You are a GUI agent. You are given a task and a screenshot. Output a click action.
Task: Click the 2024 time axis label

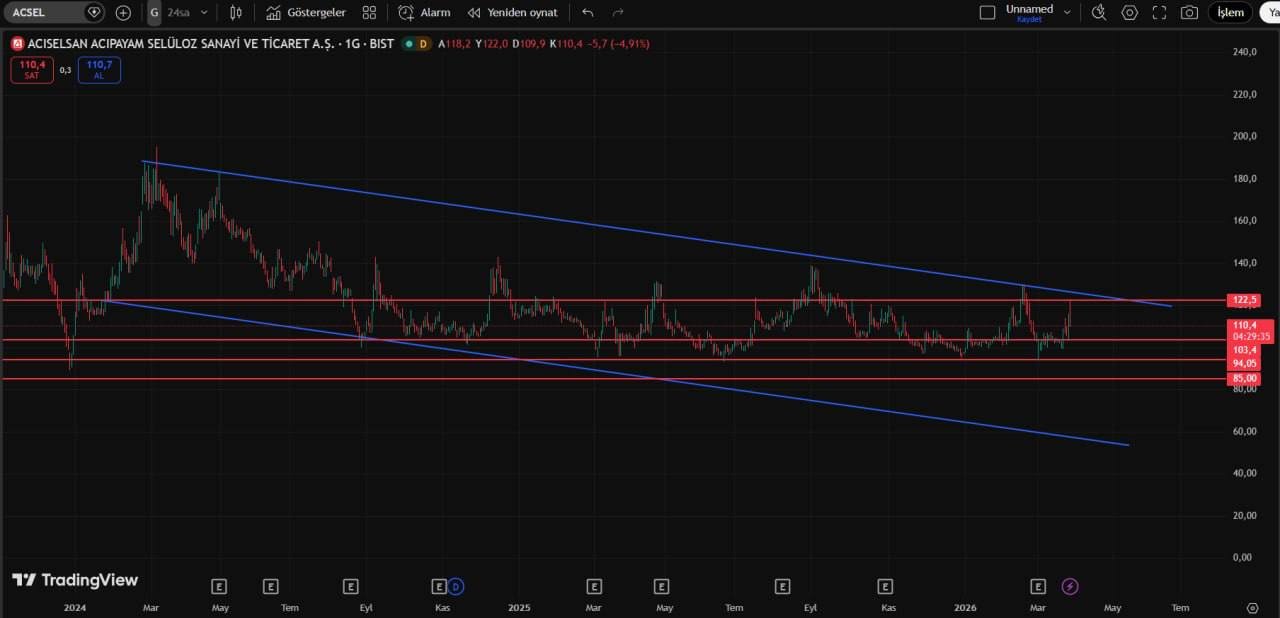pyautogui.click(x=75, y=607)
